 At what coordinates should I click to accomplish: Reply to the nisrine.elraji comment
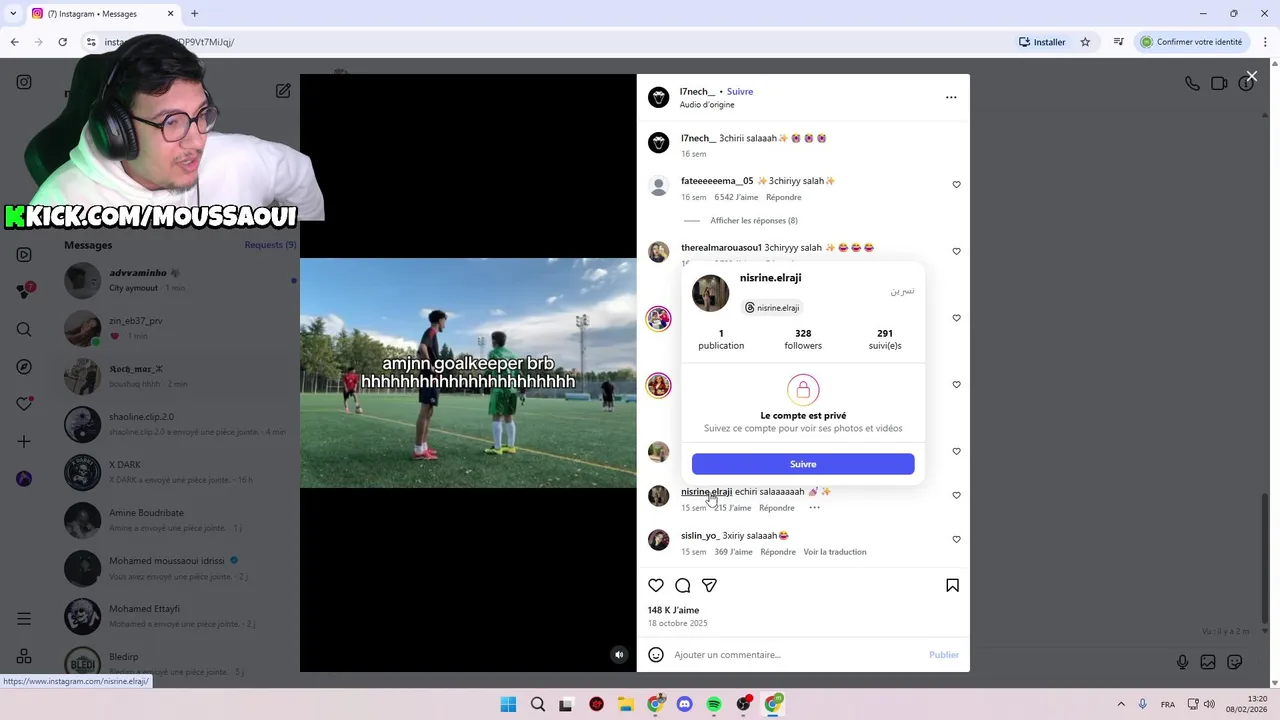[x=777, y=508]
